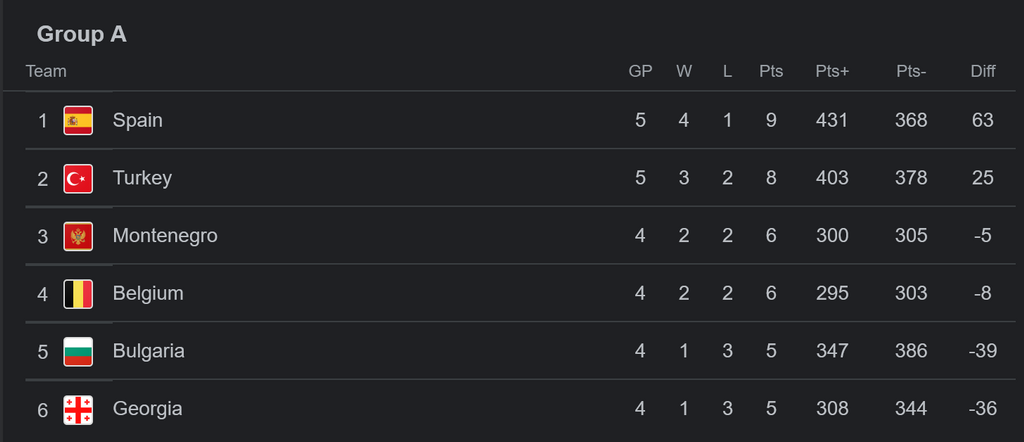Click the Group A heading
The image size is (1024, 442).
(82, 34)
